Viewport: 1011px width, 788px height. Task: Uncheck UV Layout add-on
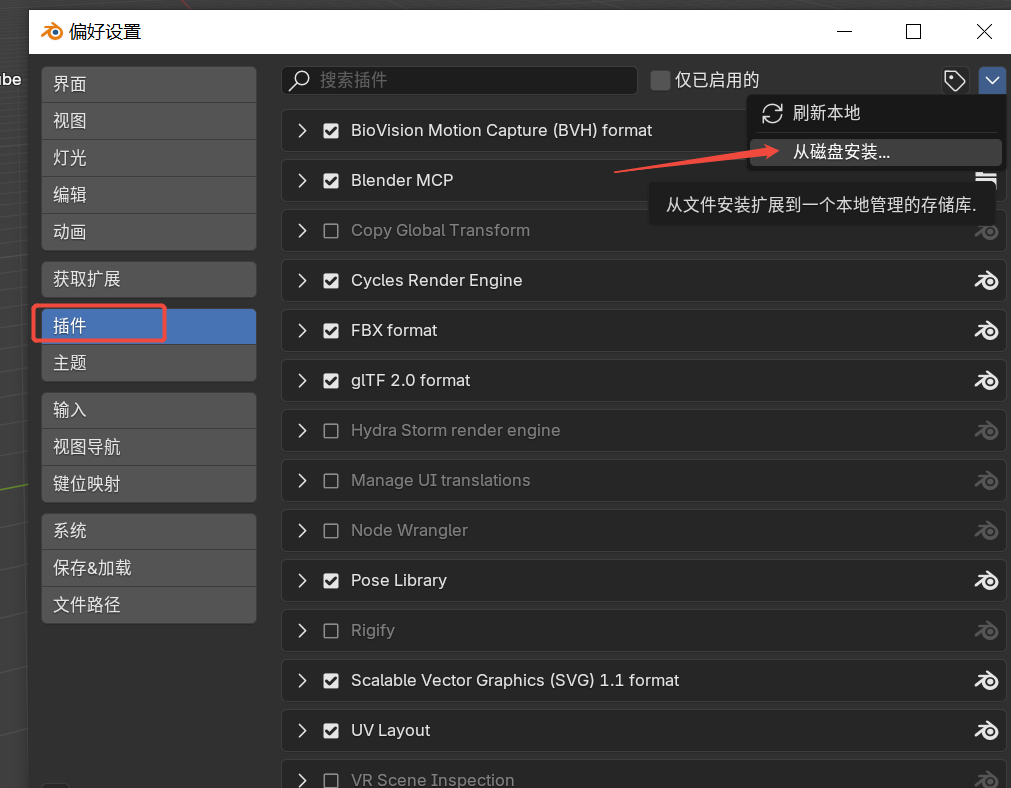pyautogui.click(x=331, y=731)
